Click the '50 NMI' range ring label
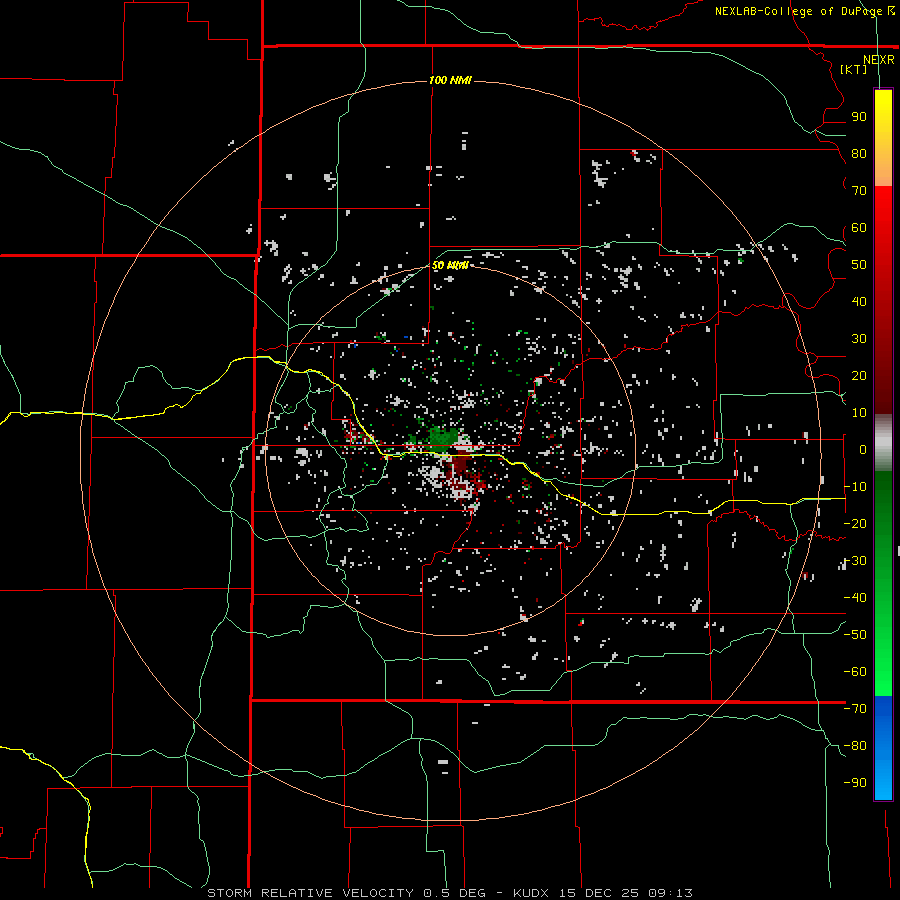900x900 pixels. coord(450,265)
